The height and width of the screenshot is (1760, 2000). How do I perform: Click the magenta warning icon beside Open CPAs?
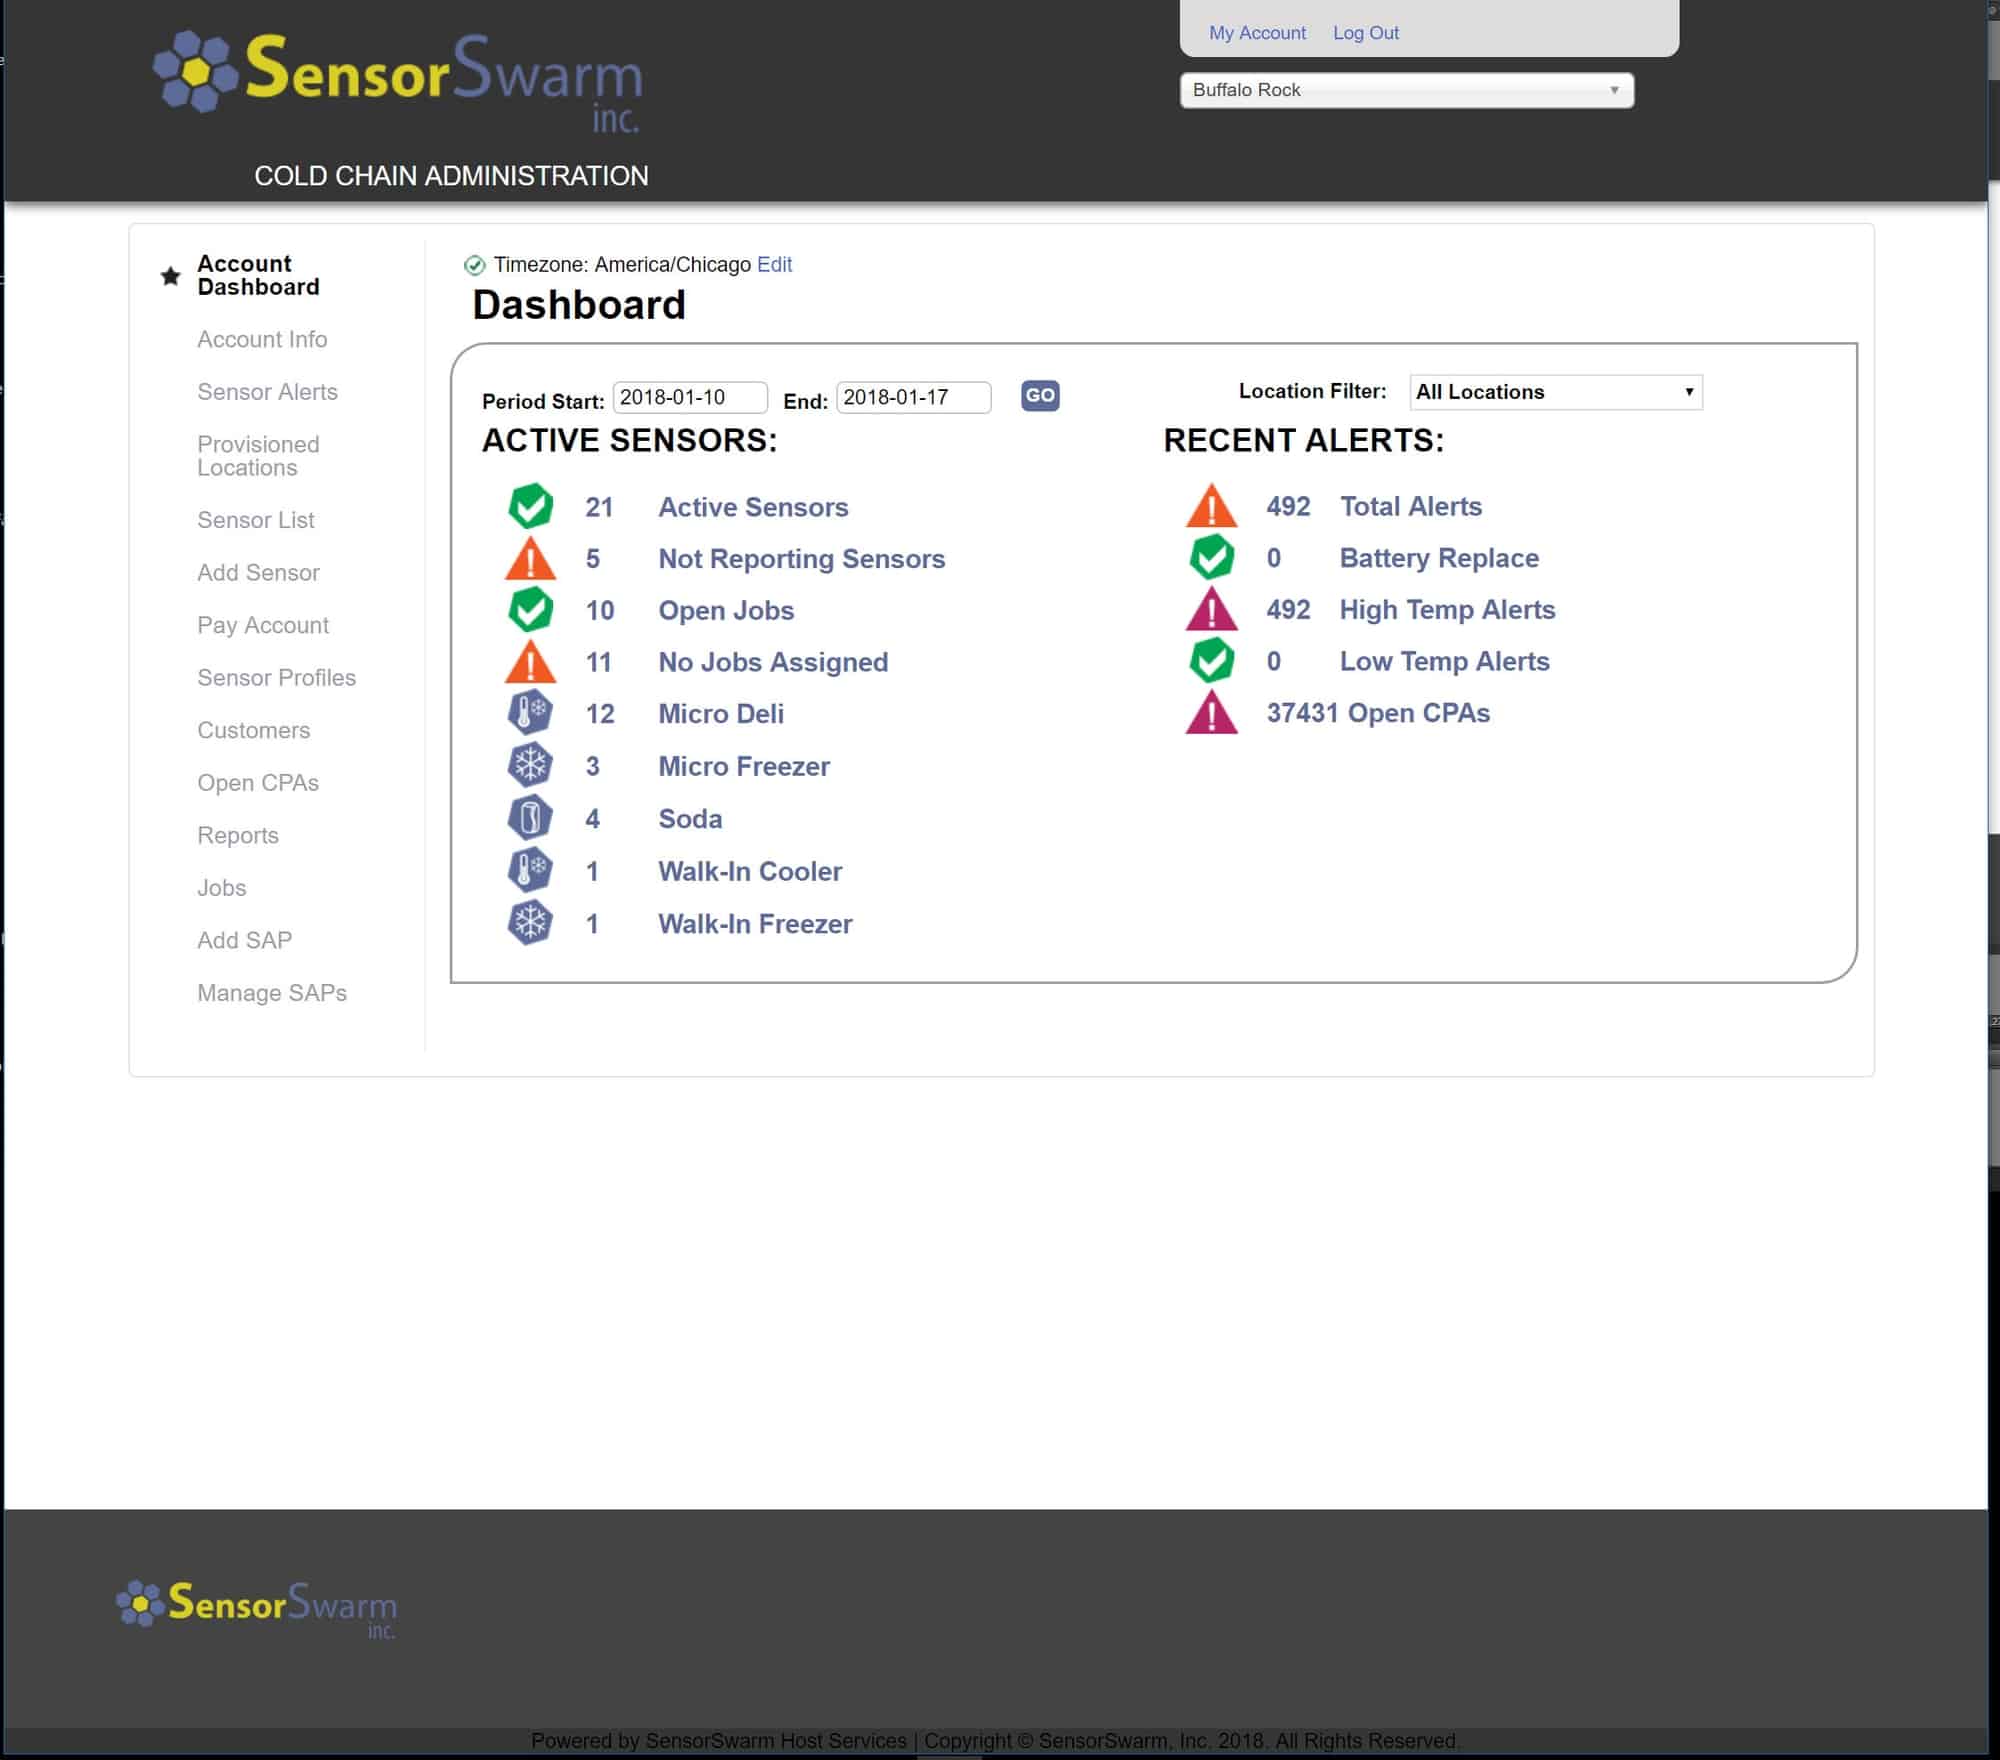[1211, 714]
